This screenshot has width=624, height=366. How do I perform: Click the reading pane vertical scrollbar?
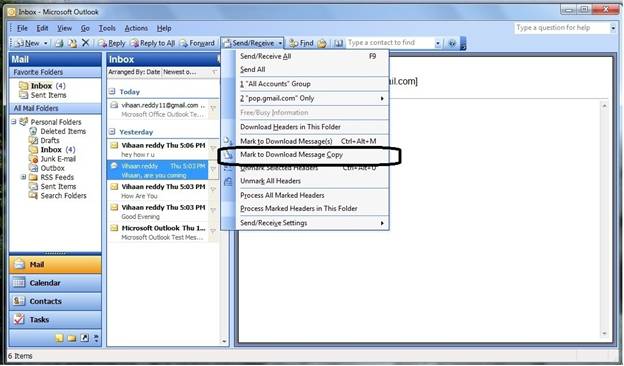coord(604,219)
